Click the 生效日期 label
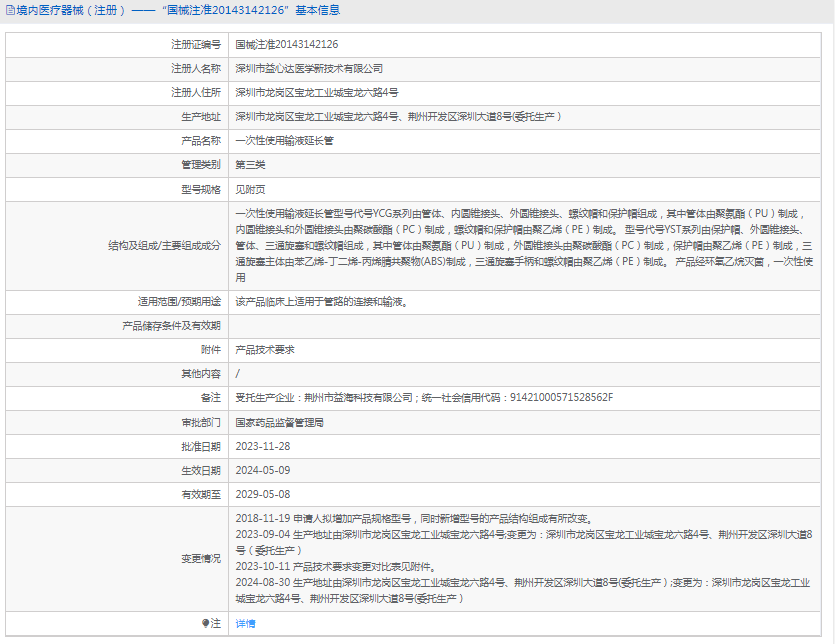835x644 pixels. (x=201, y=470)
